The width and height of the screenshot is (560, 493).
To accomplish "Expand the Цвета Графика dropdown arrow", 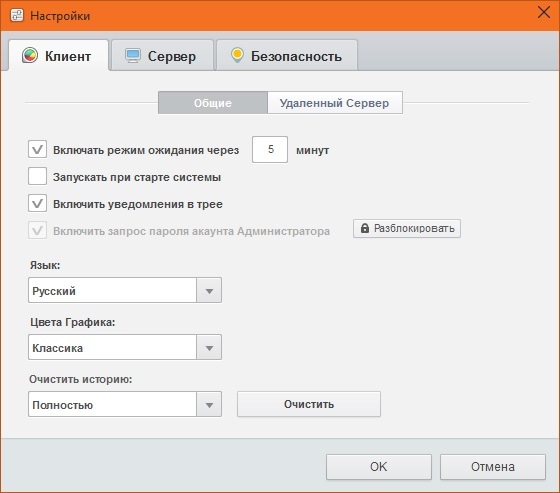I will pos(209,347).
